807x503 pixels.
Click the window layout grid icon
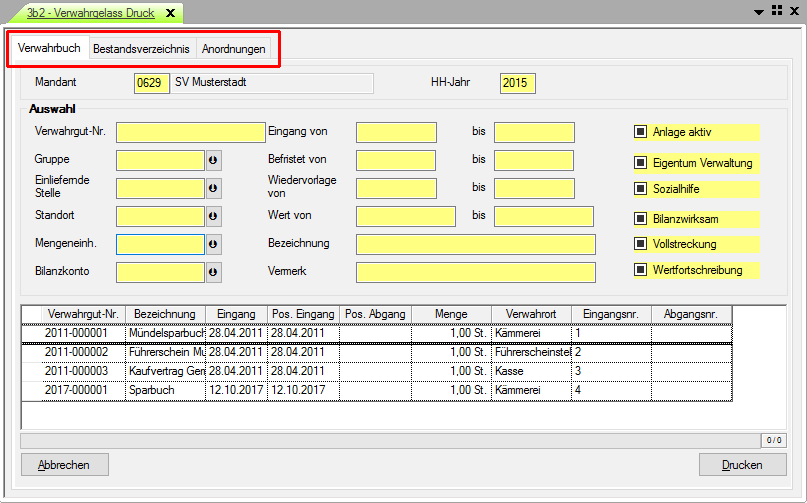click(x=774, y=11)
